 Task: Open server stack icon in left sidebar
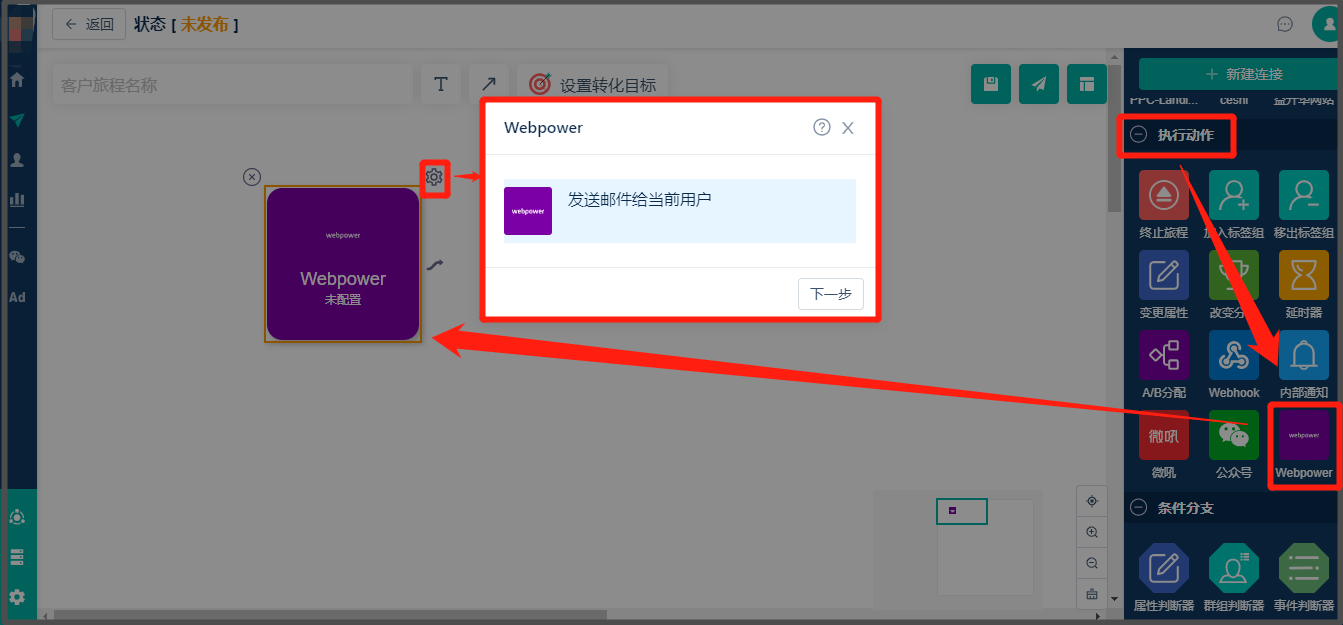(x=17, y=557)
